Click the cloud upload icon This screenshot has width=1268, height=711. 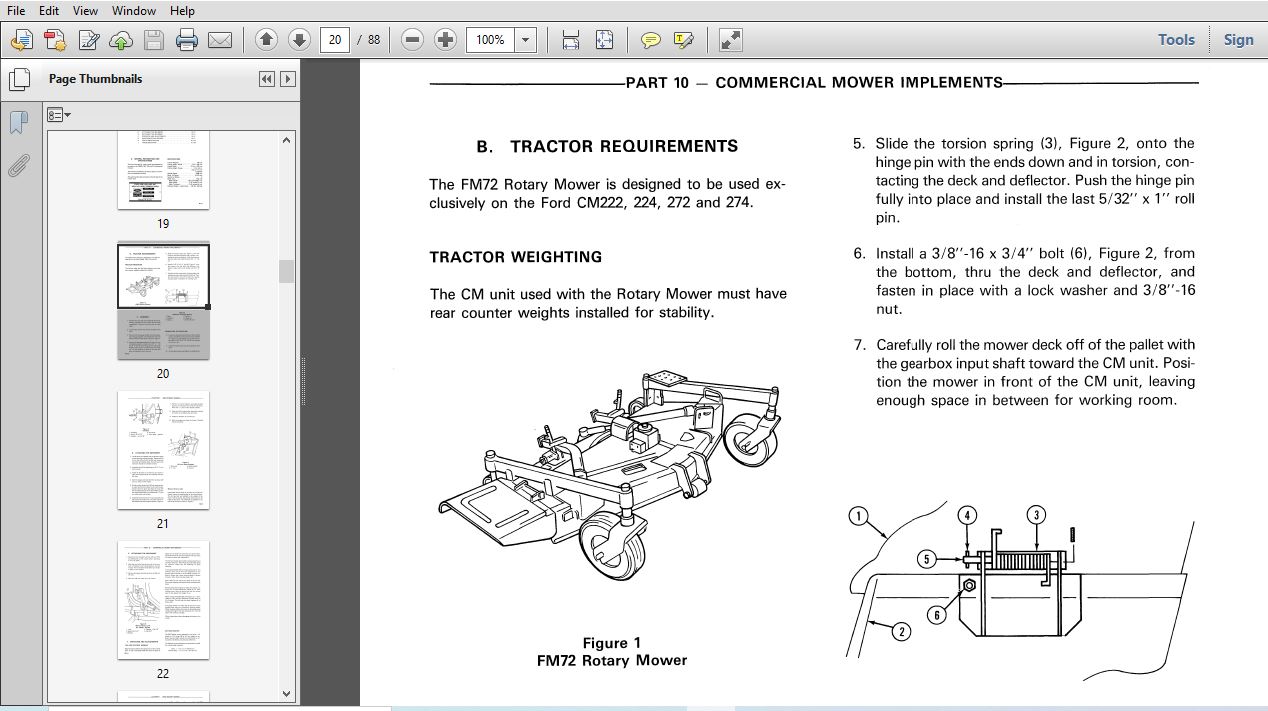121,40
